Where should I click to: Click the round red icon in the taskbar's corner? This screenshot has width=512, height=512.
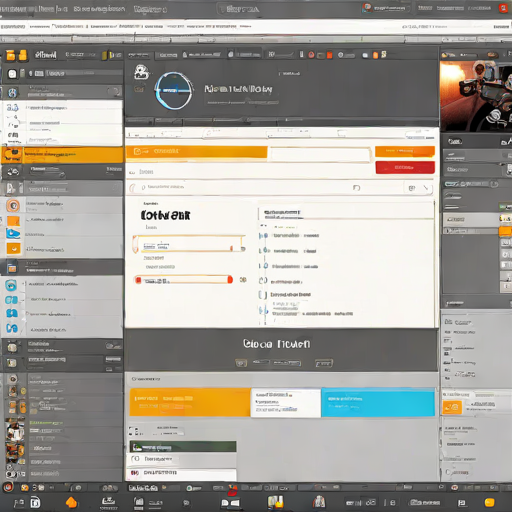tap(8, 487)
